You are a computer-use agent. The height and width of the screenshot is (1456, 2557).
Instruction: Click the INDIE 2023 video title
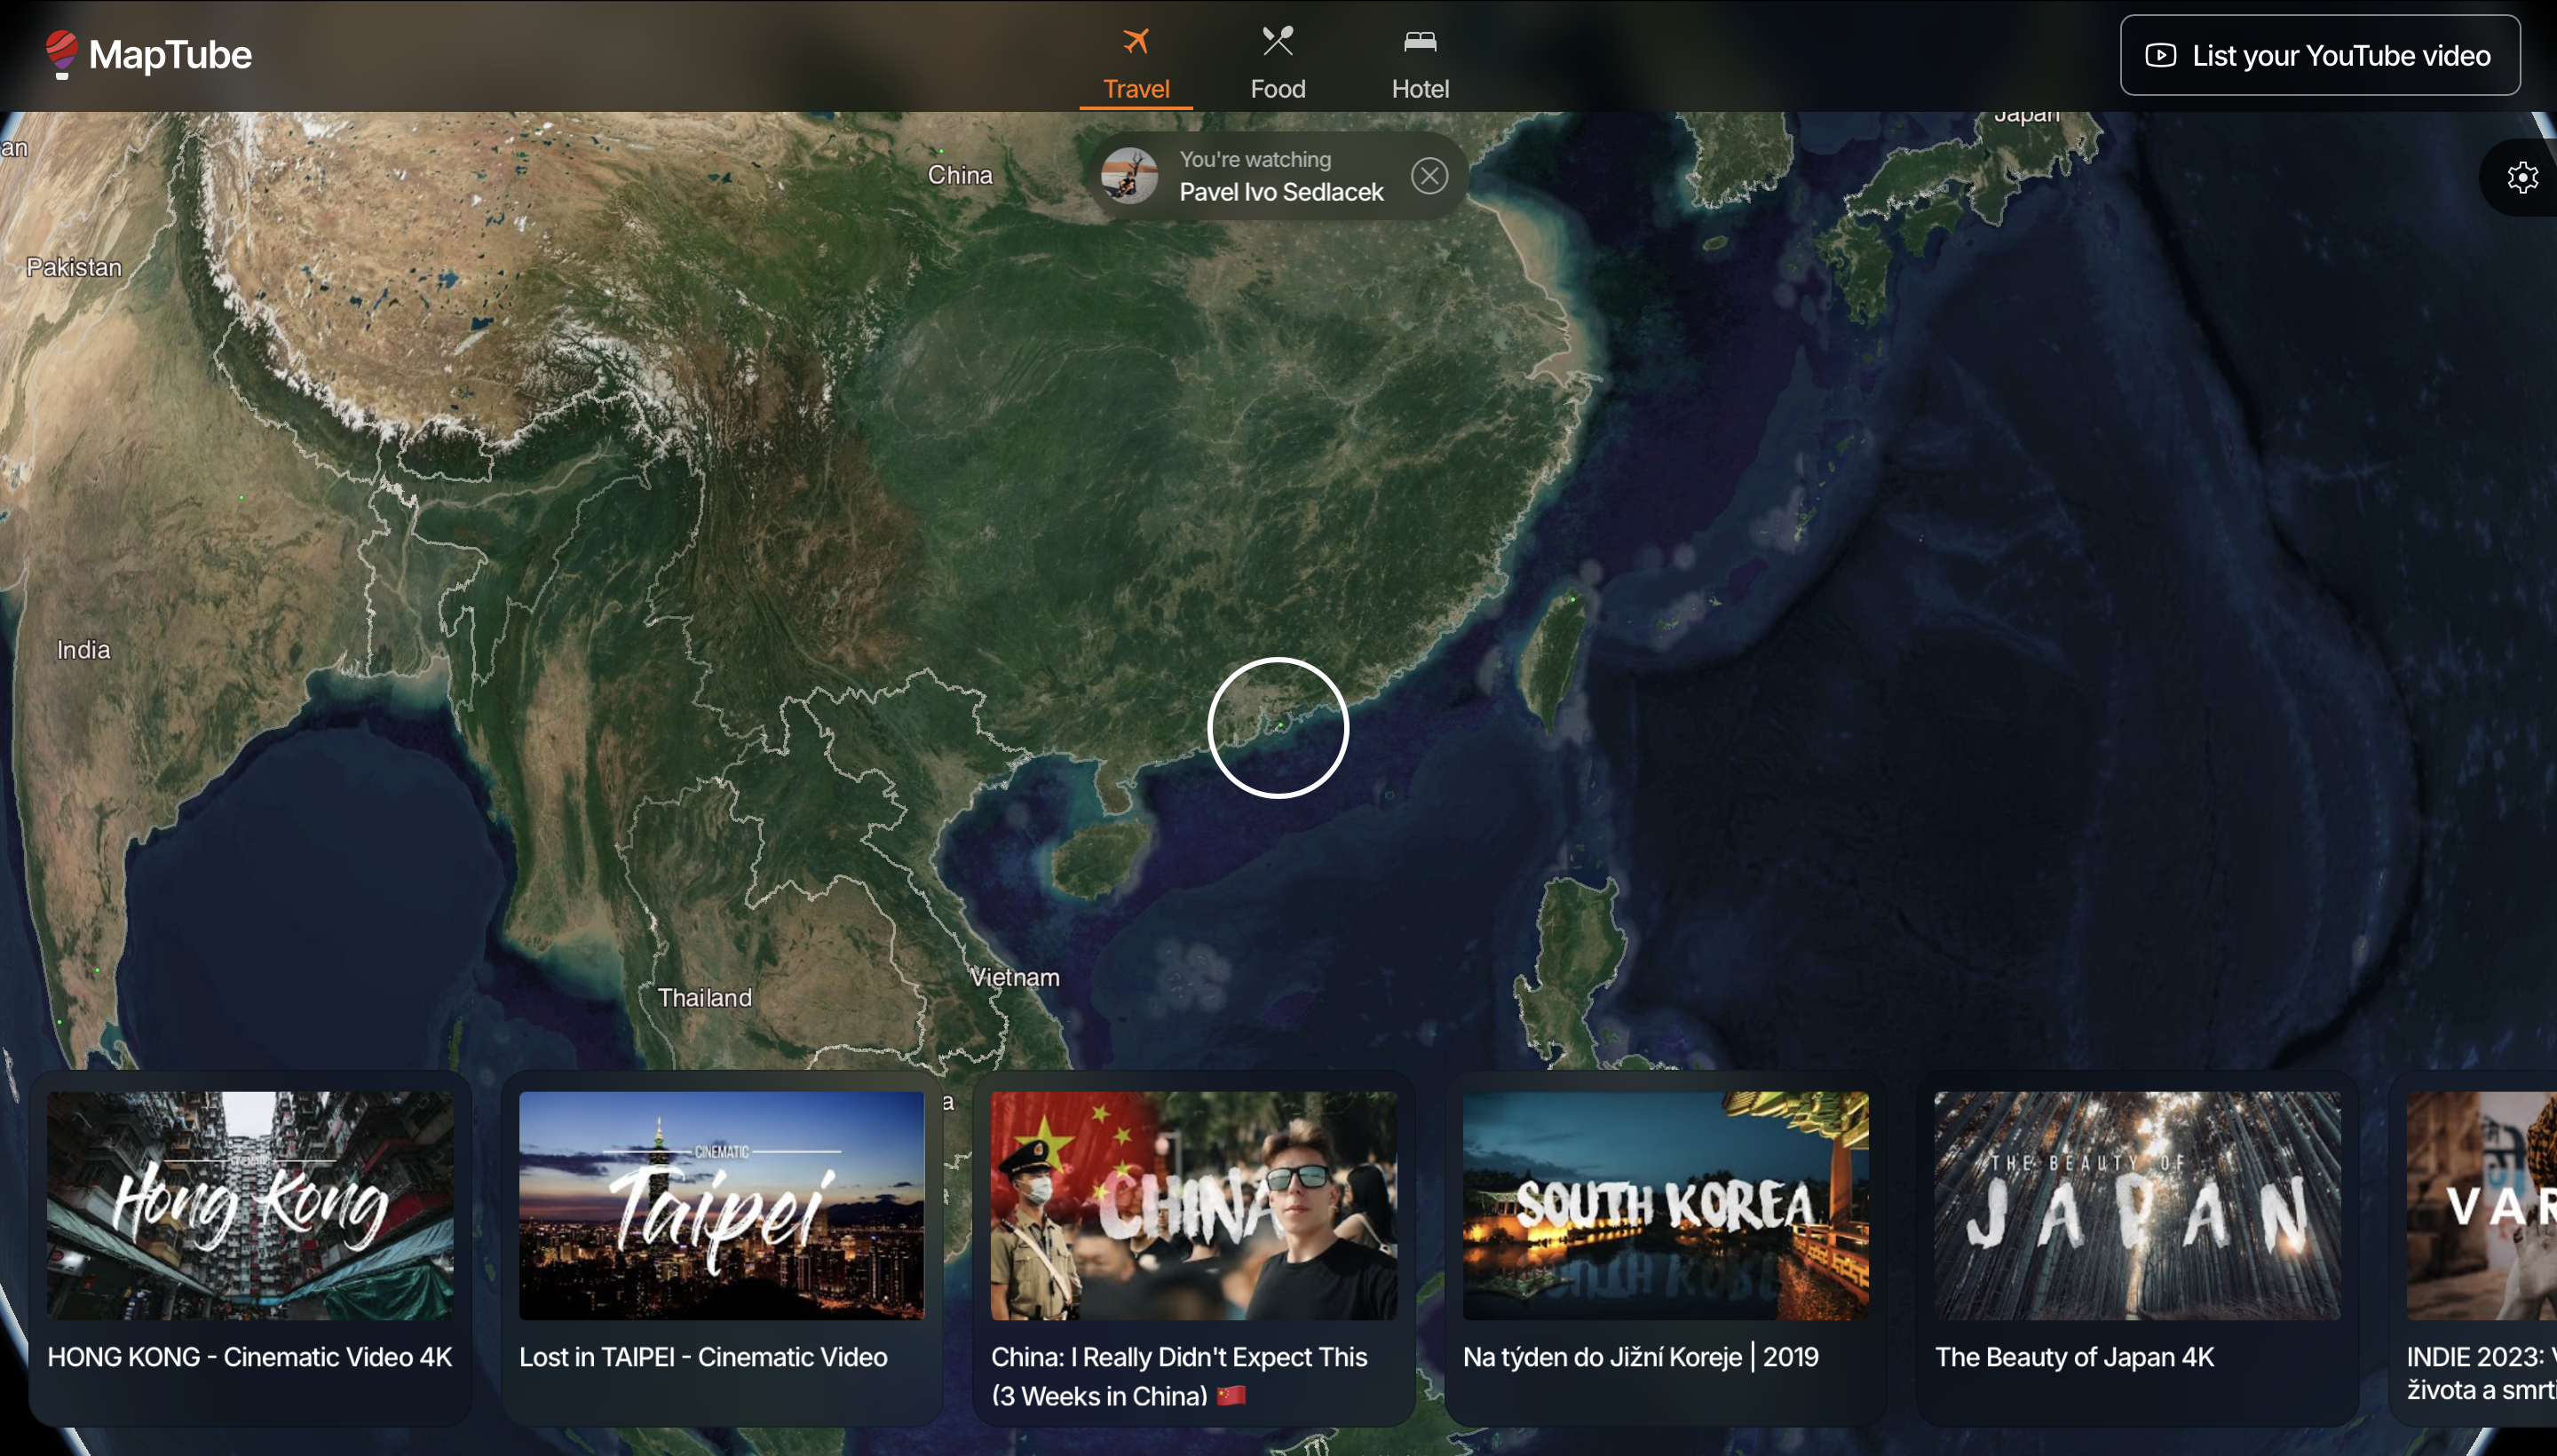pyautogui.click(x=2481, y=1373)
